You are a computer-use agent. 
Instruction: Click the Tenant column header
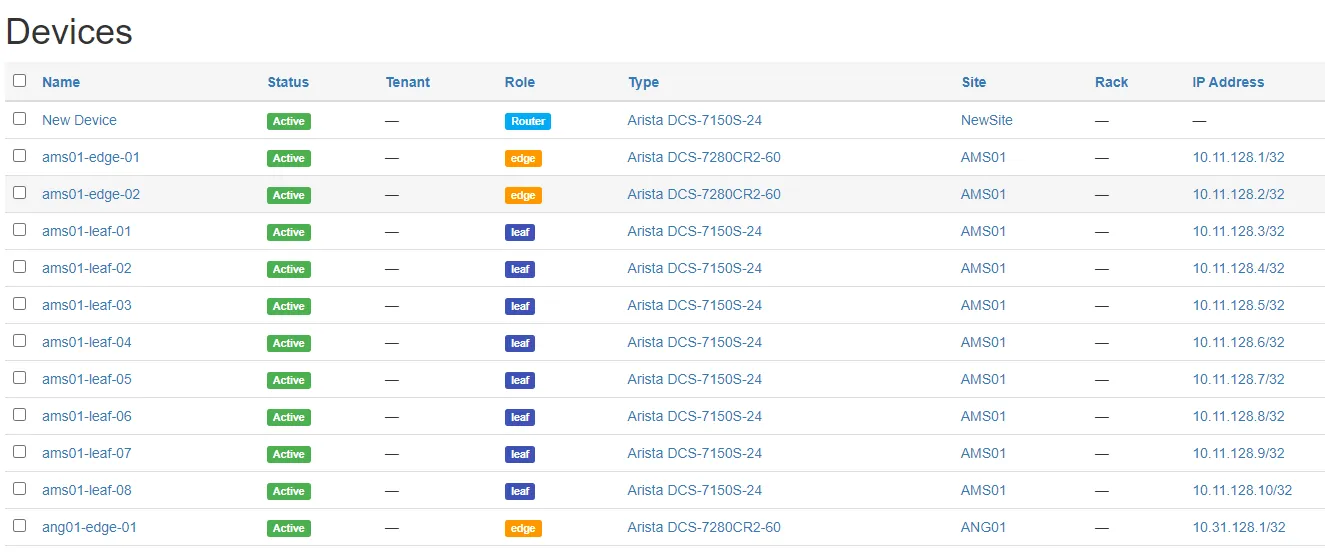coord(407,82)
